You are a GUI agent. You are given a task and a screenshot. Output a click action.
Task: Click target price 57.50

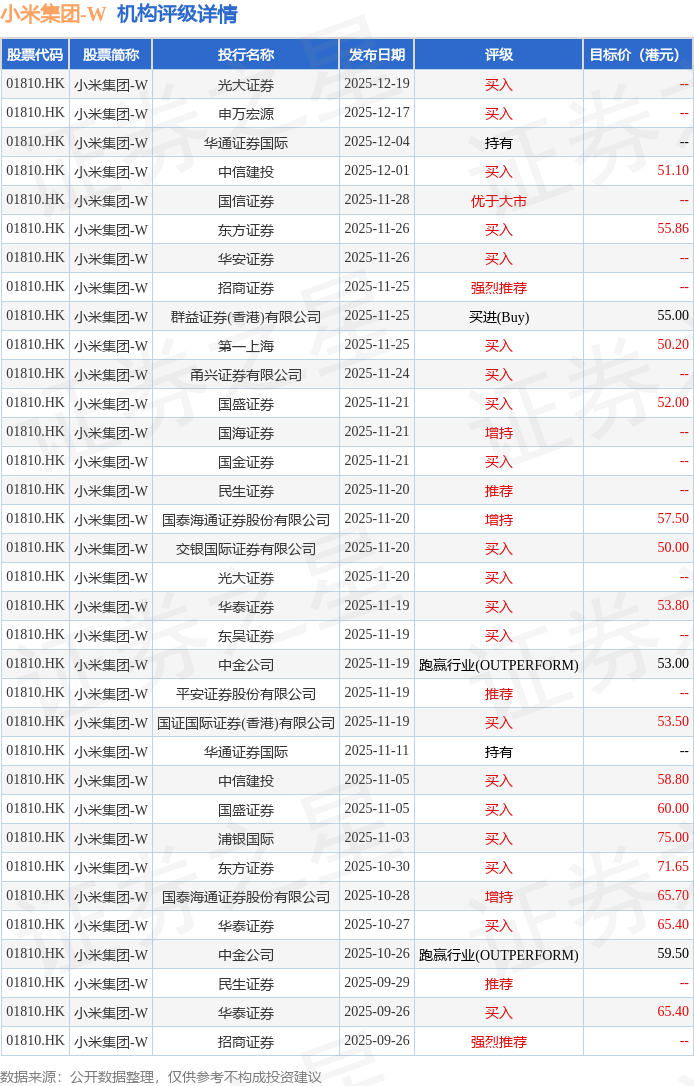[x=673, y=519]
